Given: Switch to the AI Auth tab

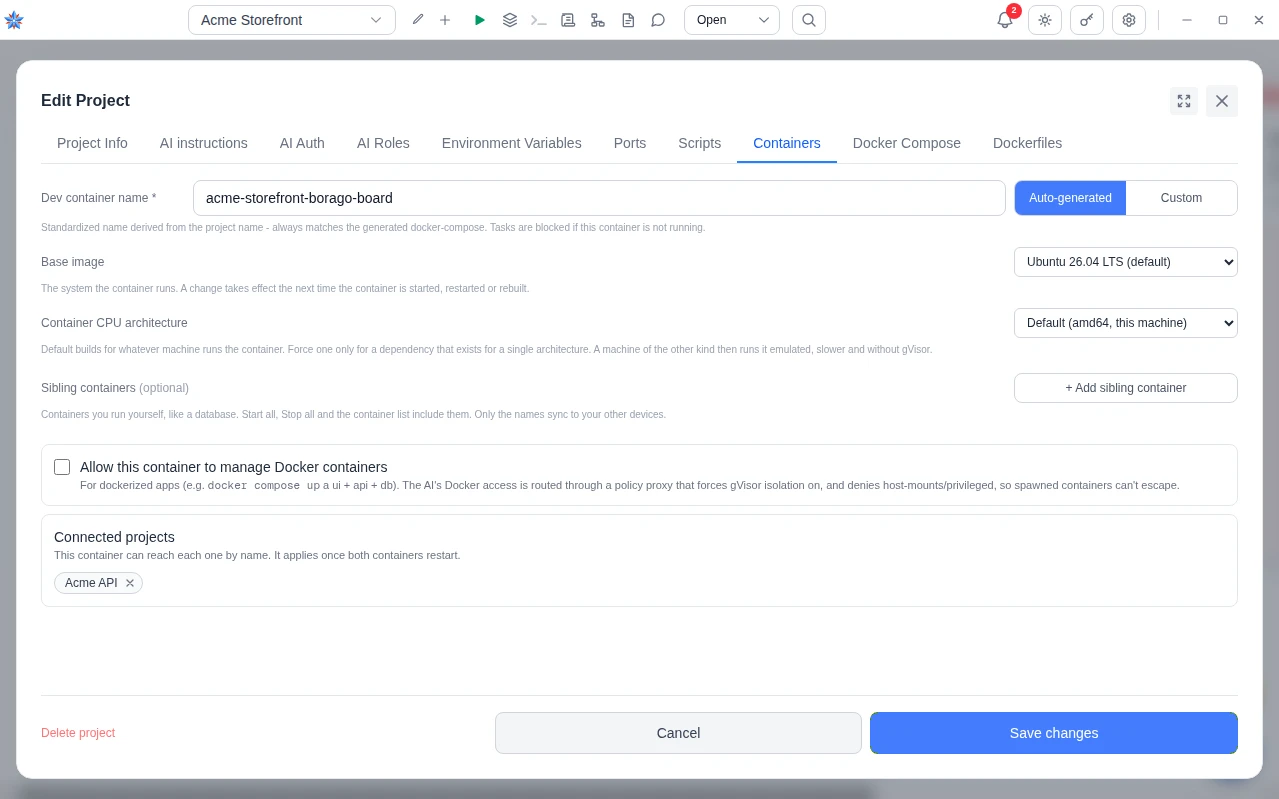Looking at the screenshot, I should pos(302,143).
